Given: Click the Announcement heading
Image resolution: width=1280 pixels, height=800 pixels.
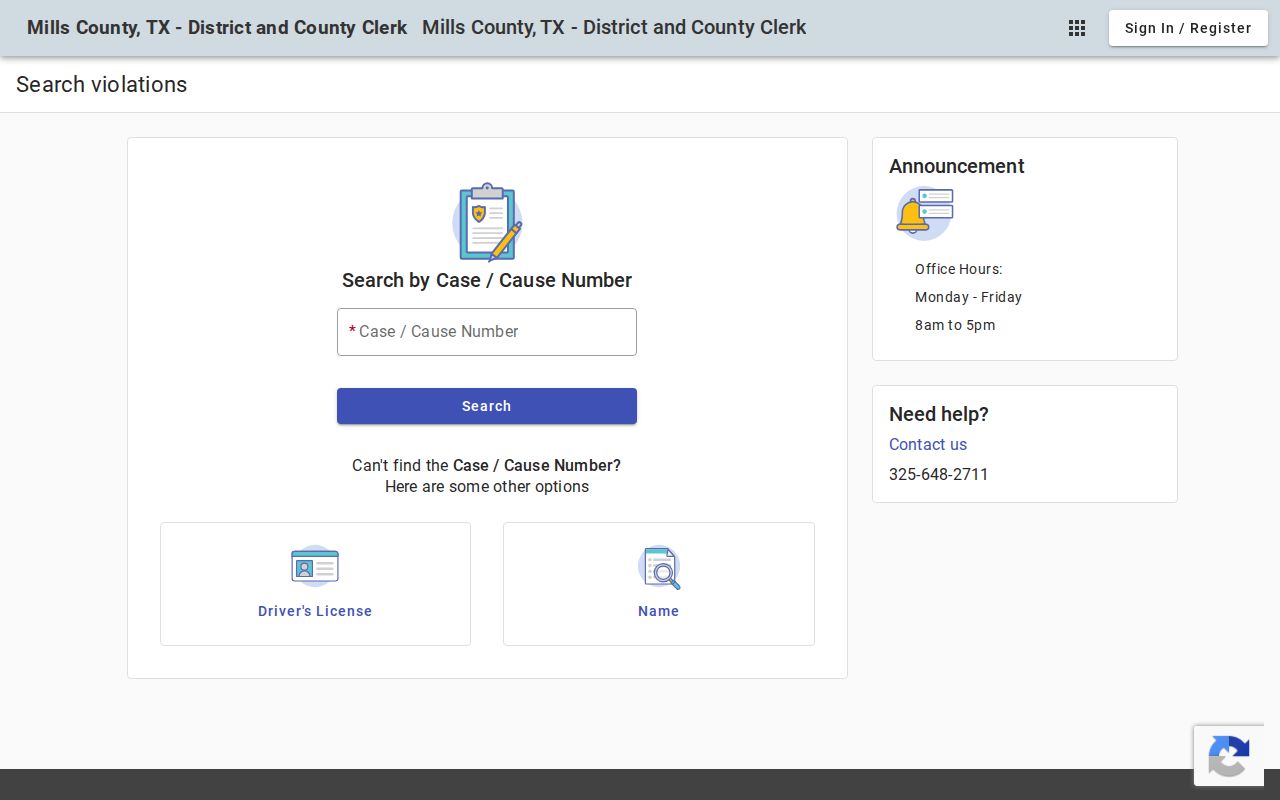Looking at the screenshot, I should (957, 166).
